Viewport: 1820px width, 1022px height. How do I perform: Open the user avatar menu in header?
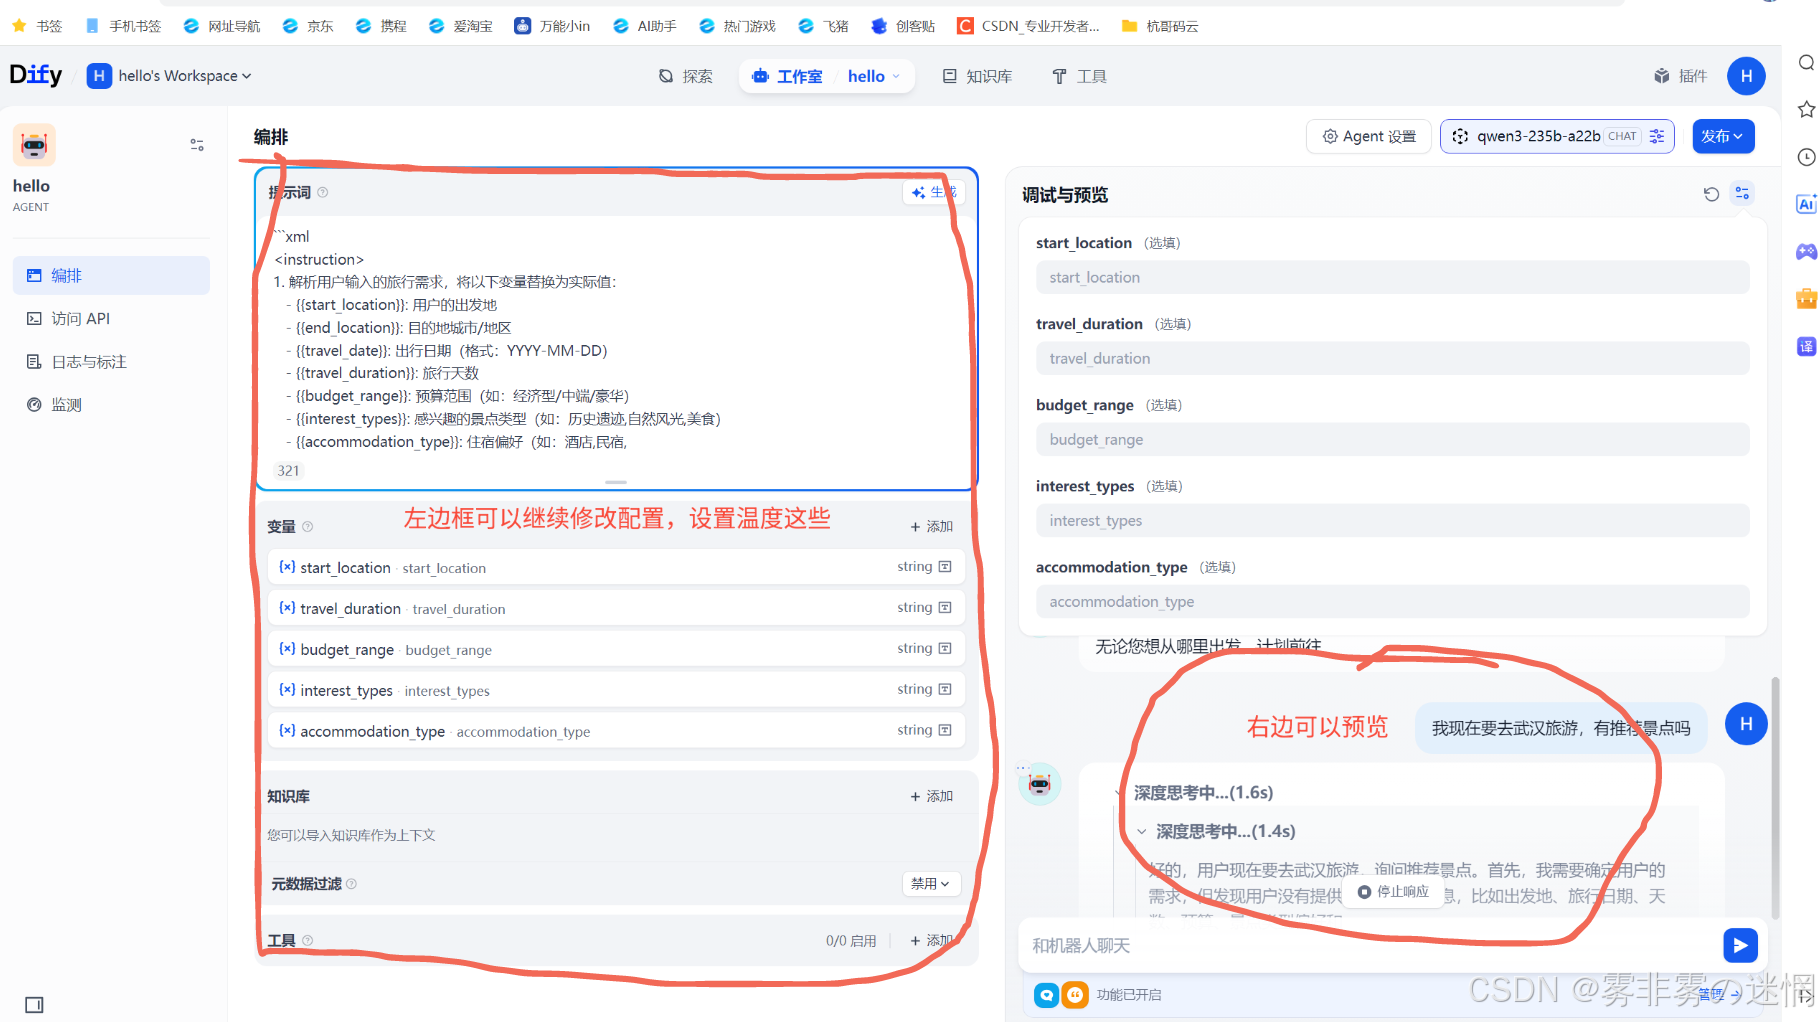coord(1746,76)
